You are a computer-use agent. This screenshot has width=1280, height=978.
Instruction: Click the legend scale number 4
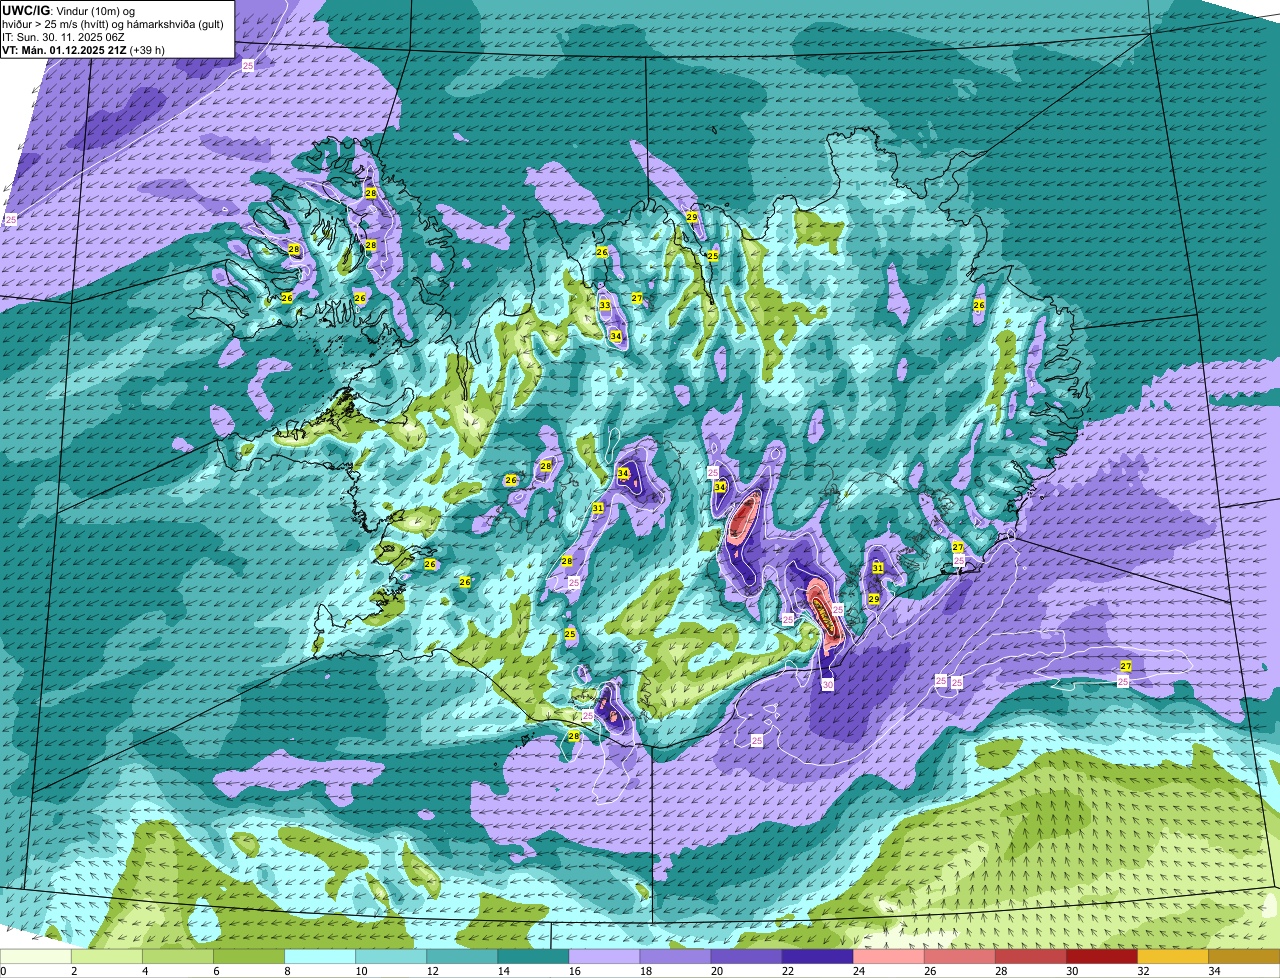point(145,971)
